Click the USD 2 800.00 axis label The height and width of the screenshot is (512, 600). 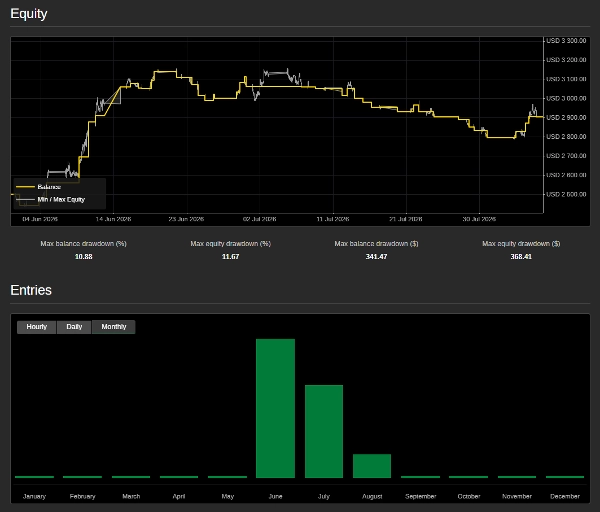pyautogui.click(x=566, y=137)
